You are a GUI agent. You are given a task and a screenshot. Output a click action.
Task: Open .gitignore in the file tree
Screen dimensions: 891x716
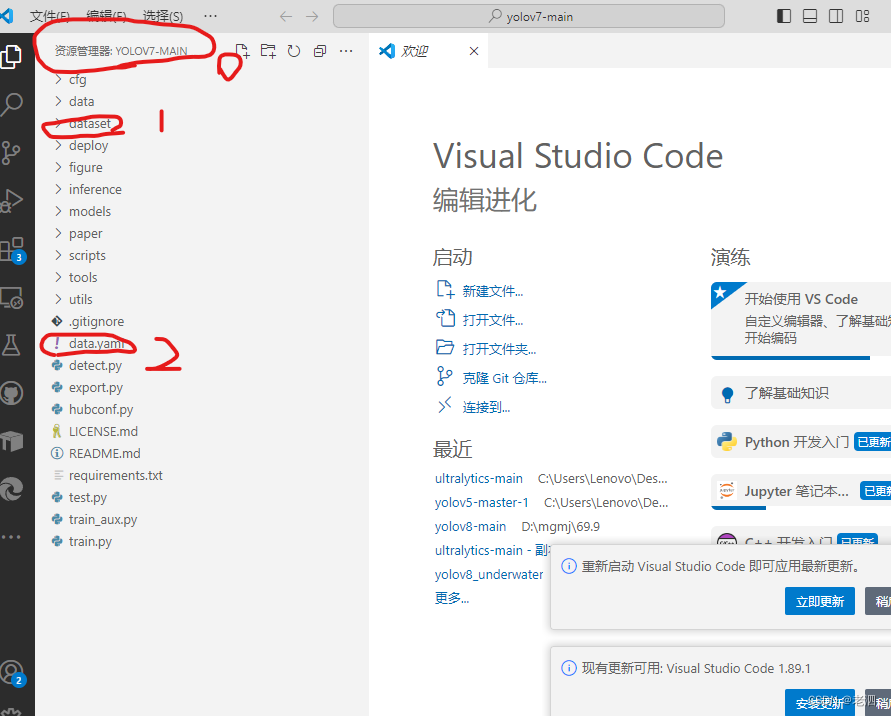[x=202, y=321]
